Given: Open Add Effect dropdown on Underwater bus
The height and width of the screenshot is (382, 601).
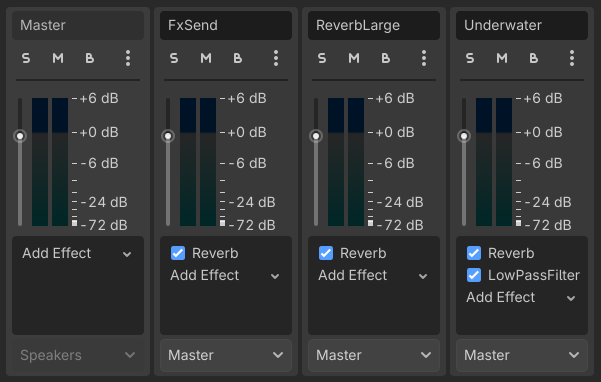Looking at the screenshot, I should (522, 297).
